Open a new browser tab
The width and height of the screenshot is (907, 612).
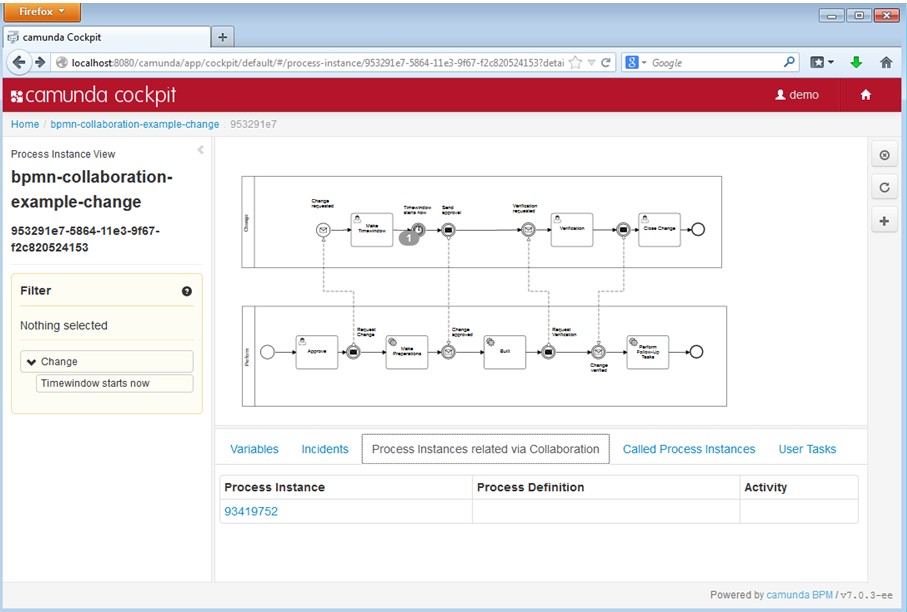222,37
